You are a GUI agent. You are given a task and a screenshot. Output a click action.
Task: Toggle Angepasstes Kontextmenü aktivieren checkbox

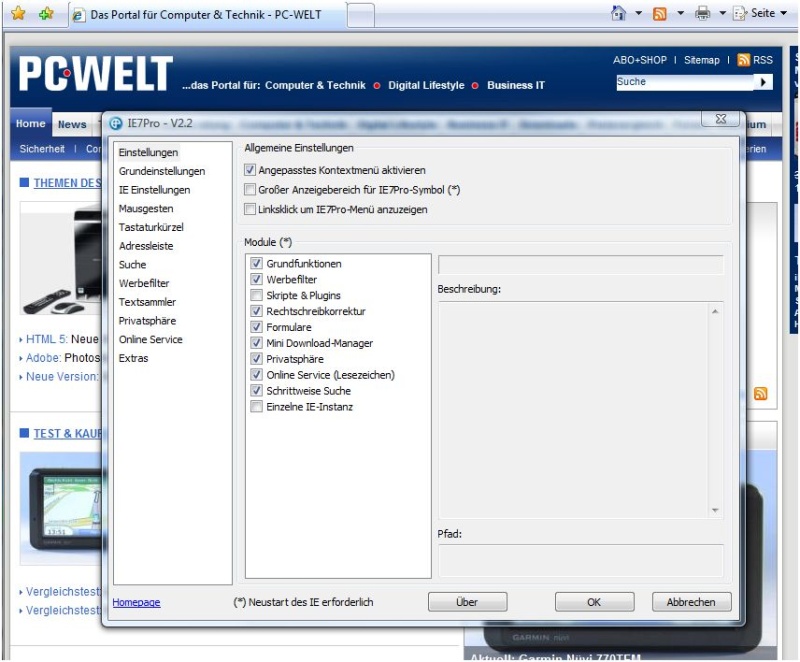tap(250, 171)
